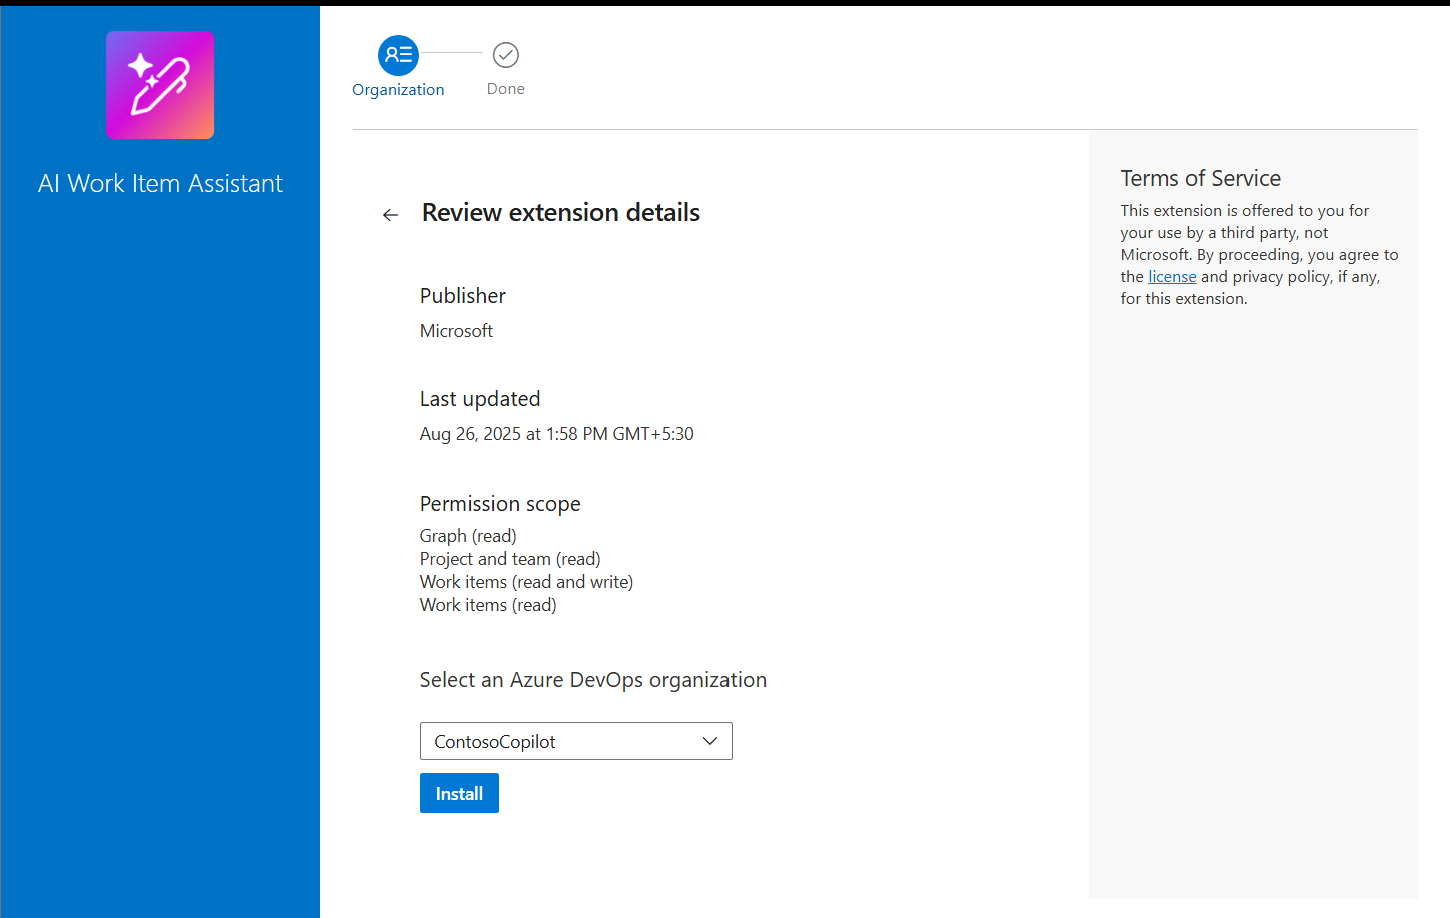Open the license link in Terms
This screenshot has height=918, width=1450.
point(1172,277)
